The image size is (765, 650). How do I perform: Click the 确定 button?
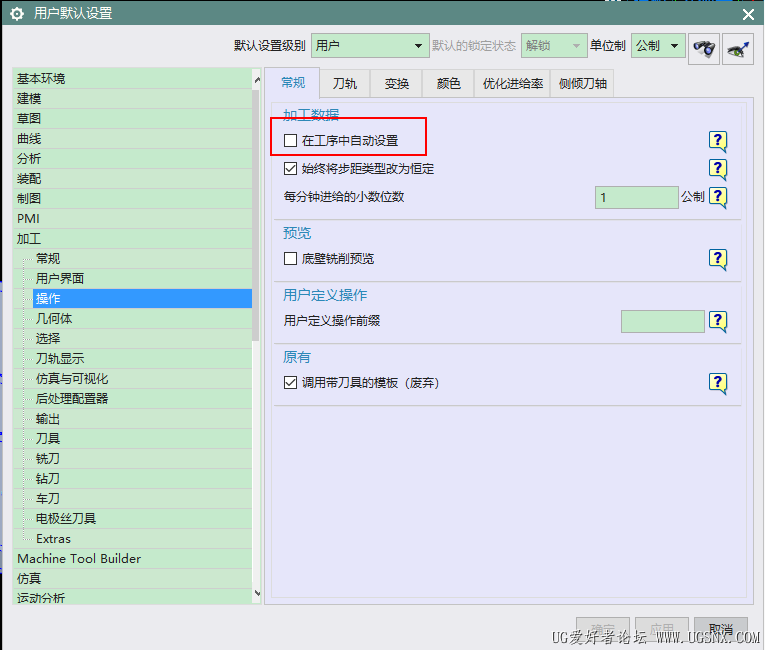point(603,629)
